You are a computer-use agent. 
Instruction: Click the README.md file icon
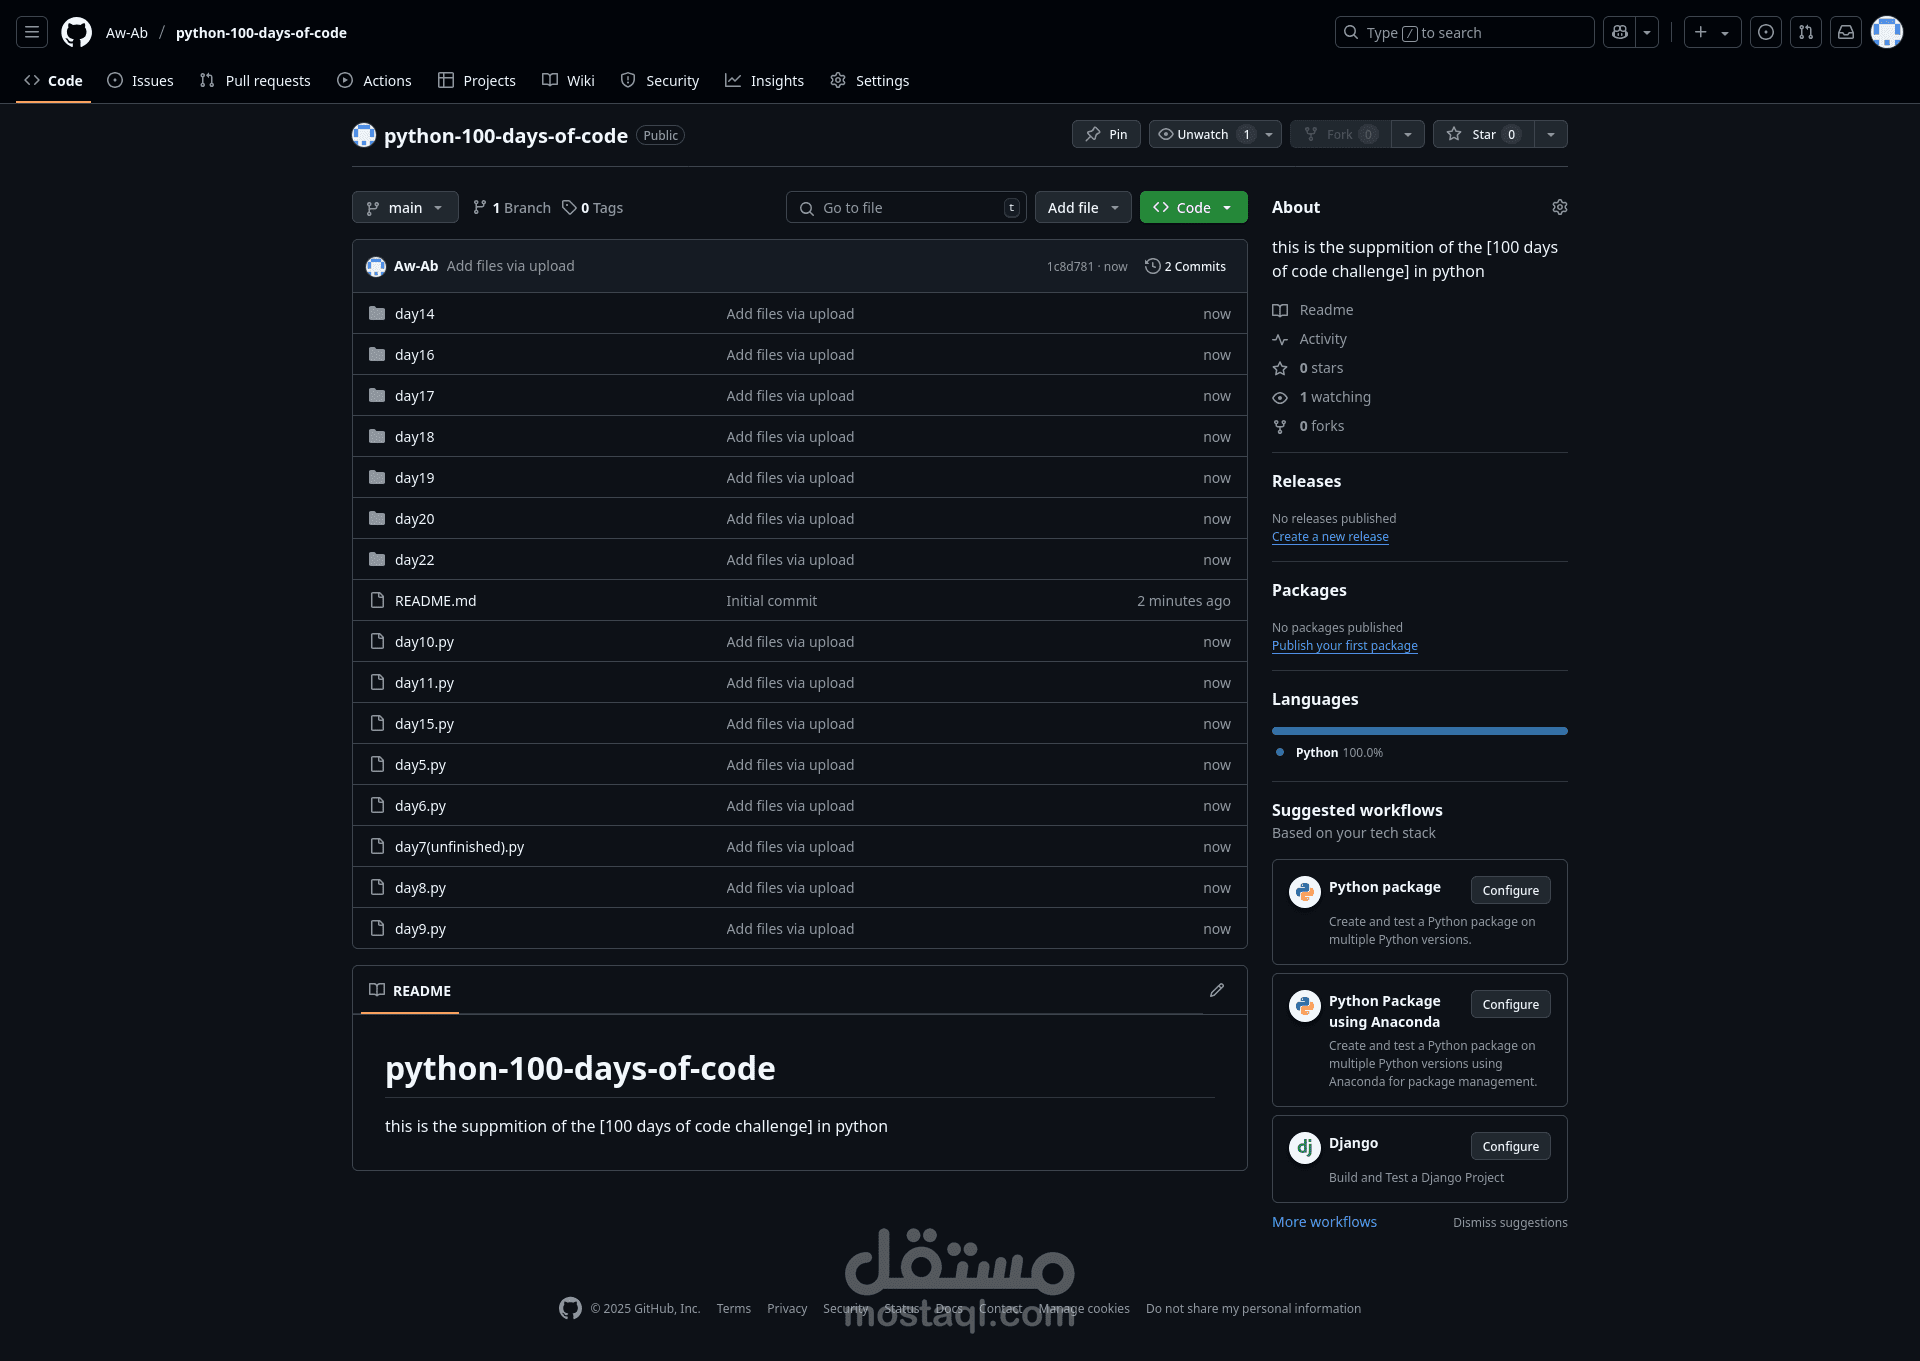[x=377, y=600]
